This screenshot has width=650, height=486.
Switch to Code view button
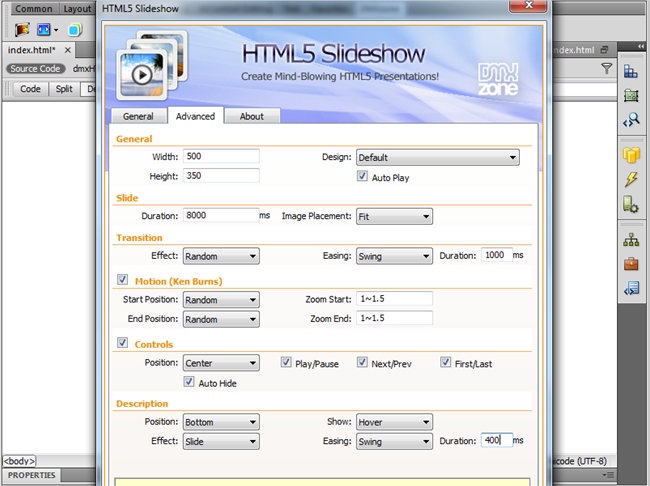pos(31,89)
